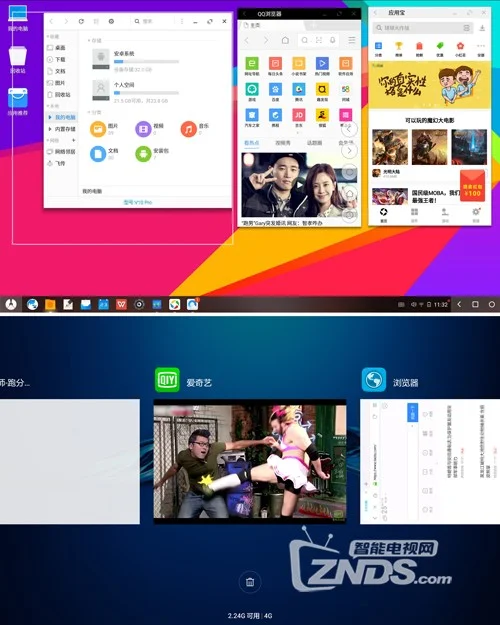Open the 视频 video category in file manager
Viewport: 500px width, 625px height.
(143, 129)
